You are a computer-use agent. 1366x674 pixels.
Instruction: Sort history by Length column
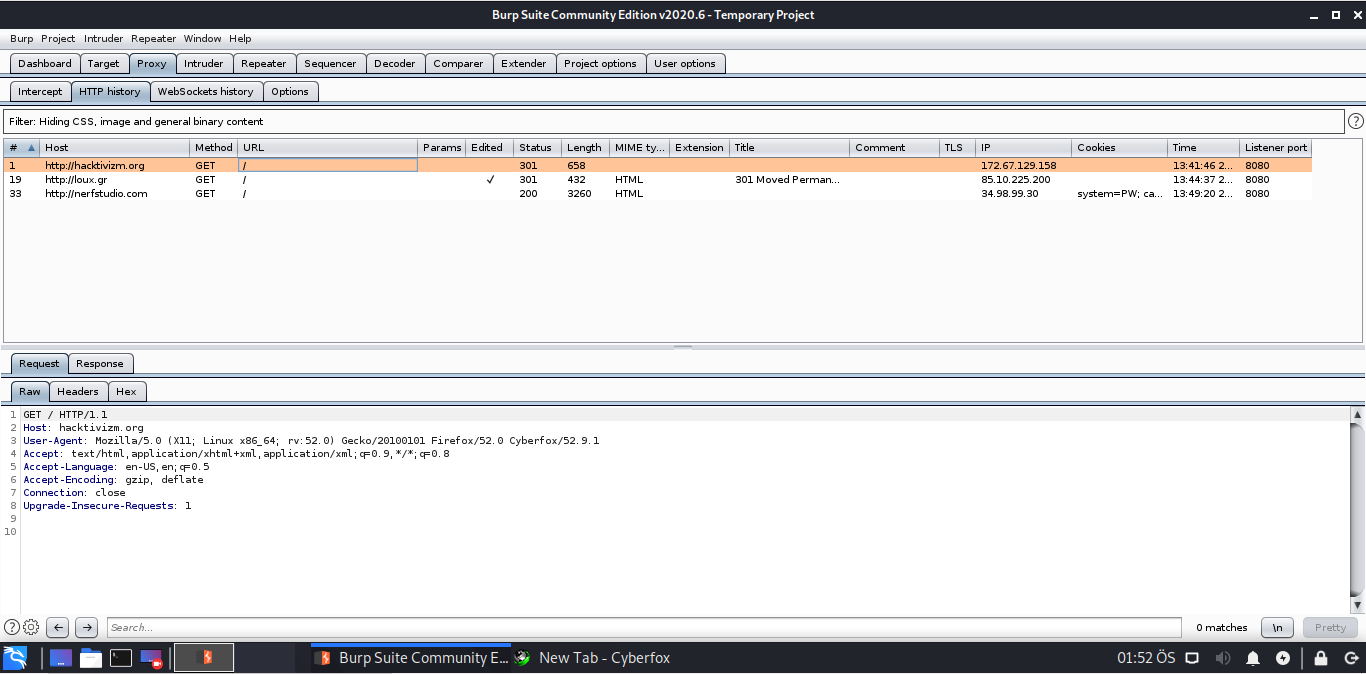(585, 147)
